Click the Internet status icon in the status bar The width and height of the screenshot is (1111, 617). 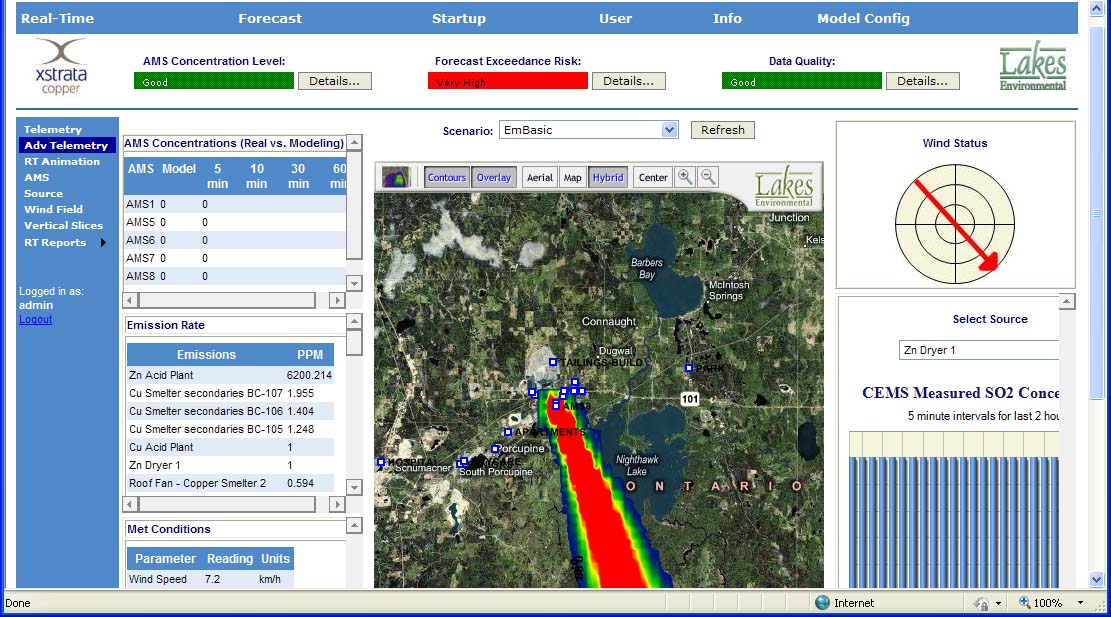[823, 603]
